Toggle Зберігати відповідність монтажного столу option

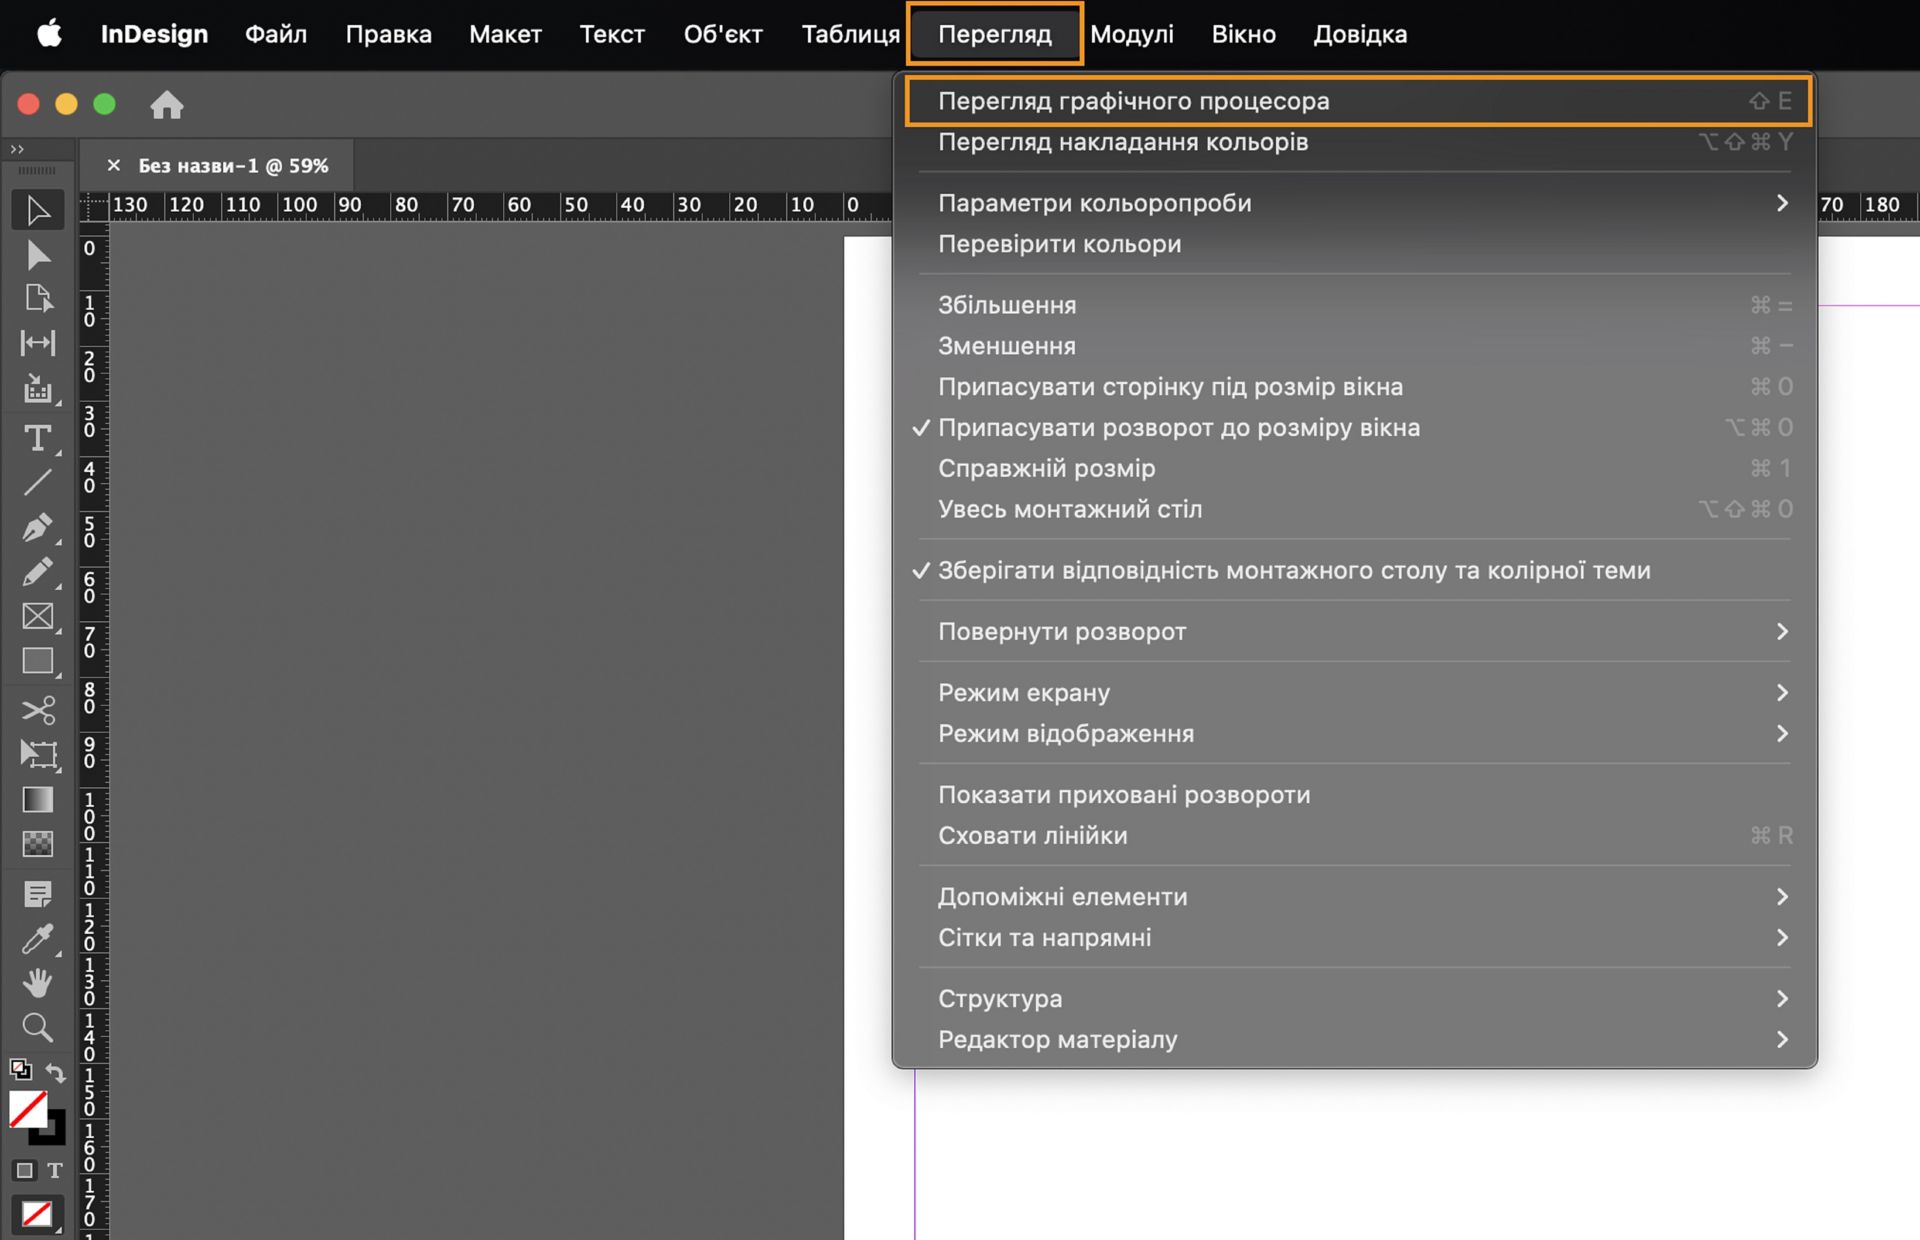tap(1293, 571)
